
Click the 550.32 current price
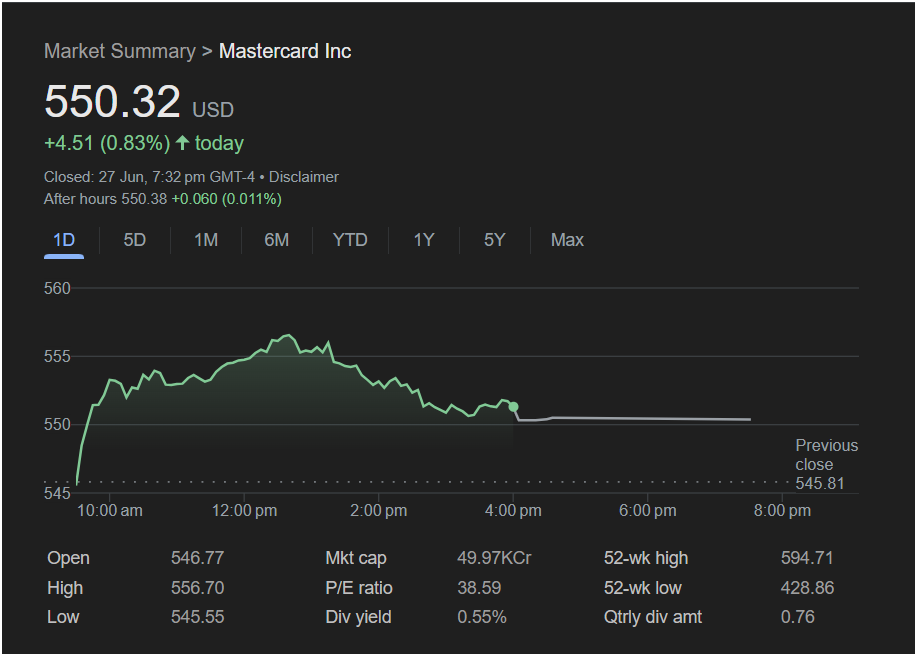click(112, 102)
